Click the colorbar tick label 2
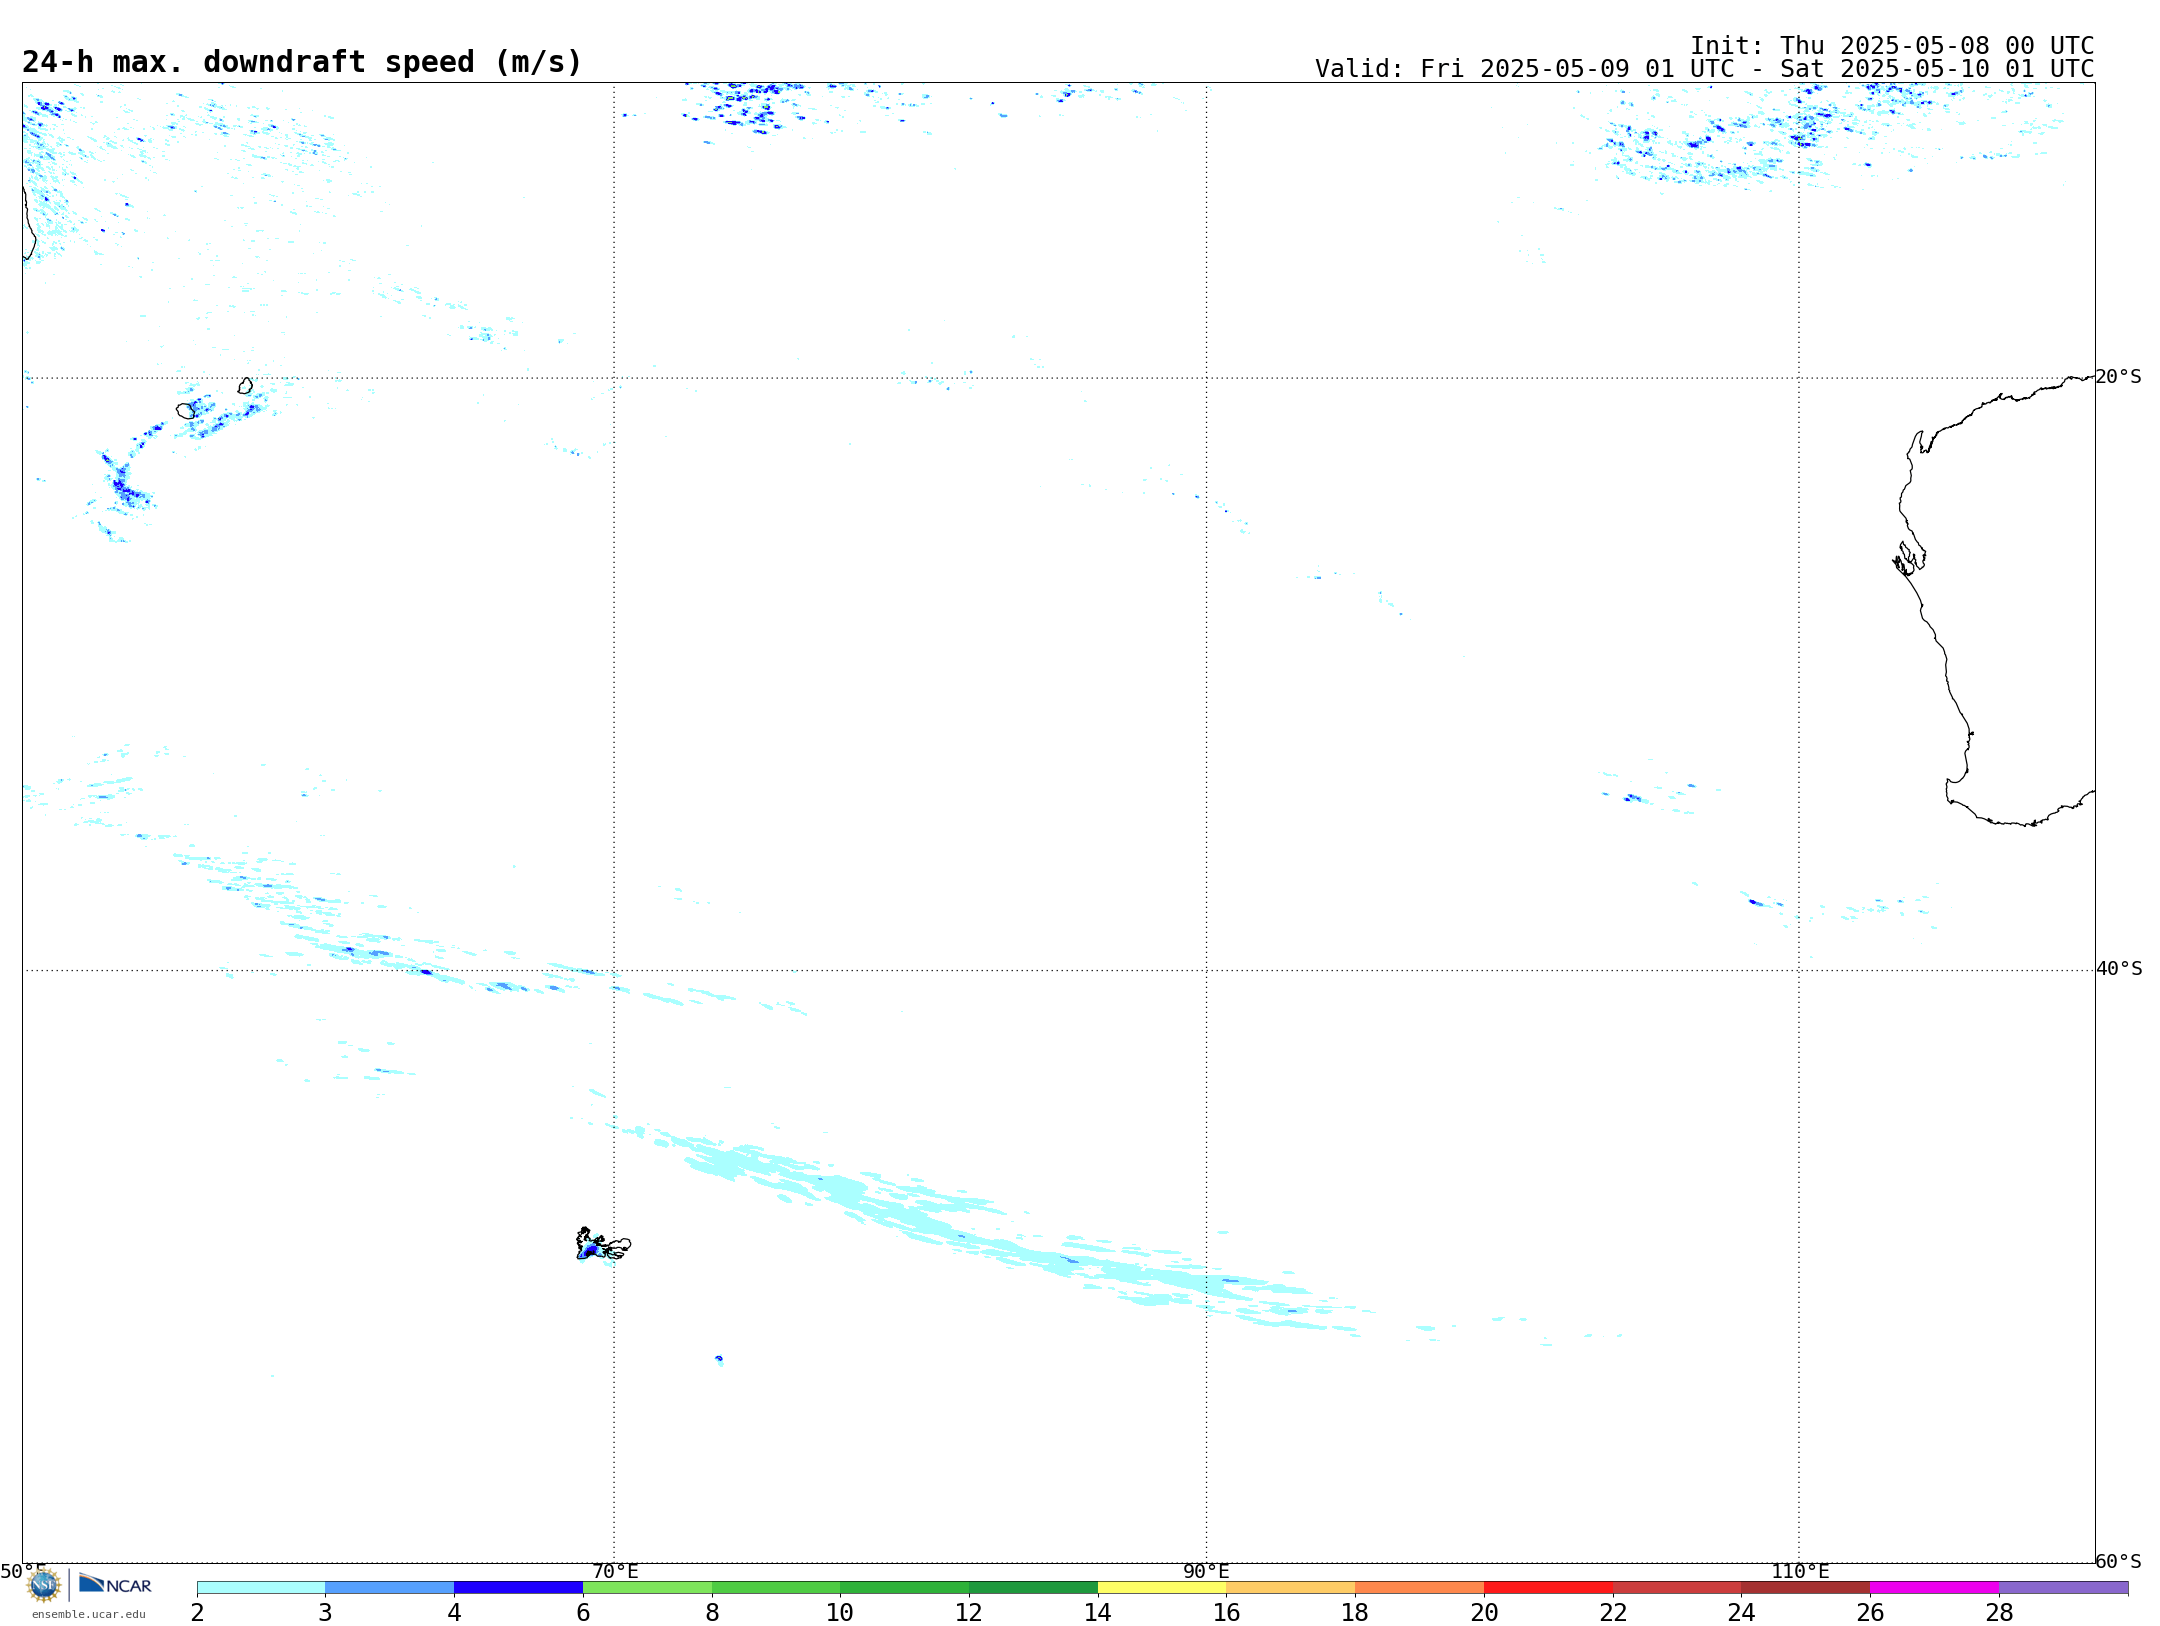 pyautogui.click(x=197, y=1613)
